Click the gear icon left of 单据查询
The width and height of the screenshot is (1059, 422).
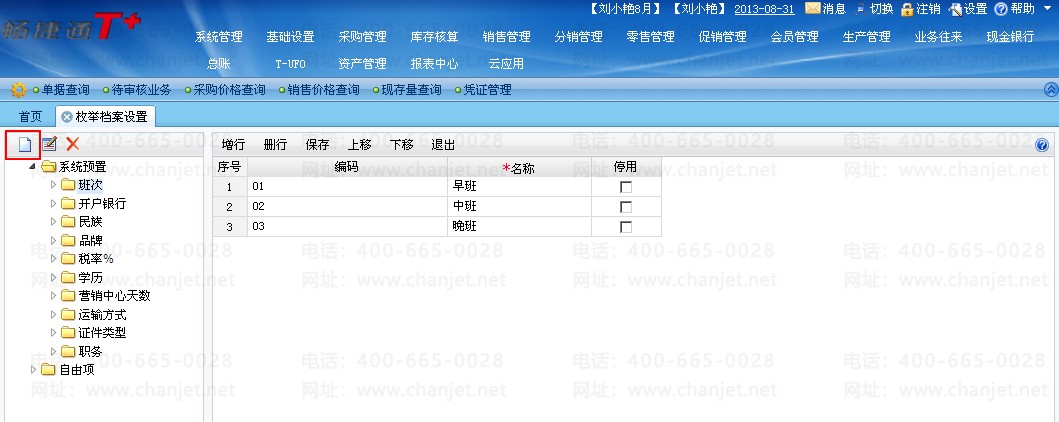click(19, 90)
